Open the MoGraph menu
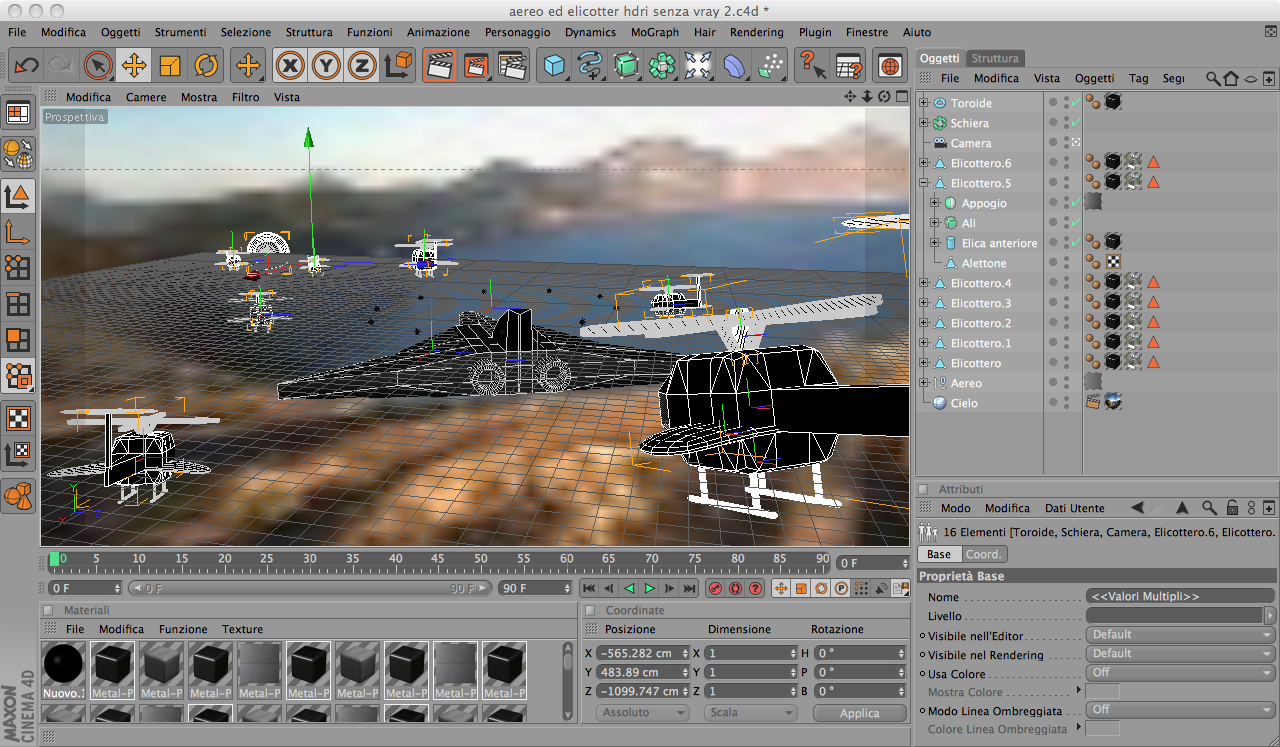 [x=654, y=32]
